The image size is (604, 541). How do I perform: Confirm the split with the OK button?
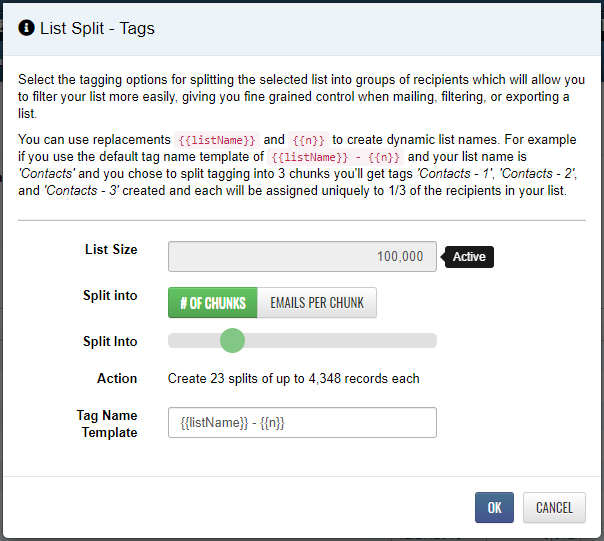pyautogui.click(x=494, y=507)
